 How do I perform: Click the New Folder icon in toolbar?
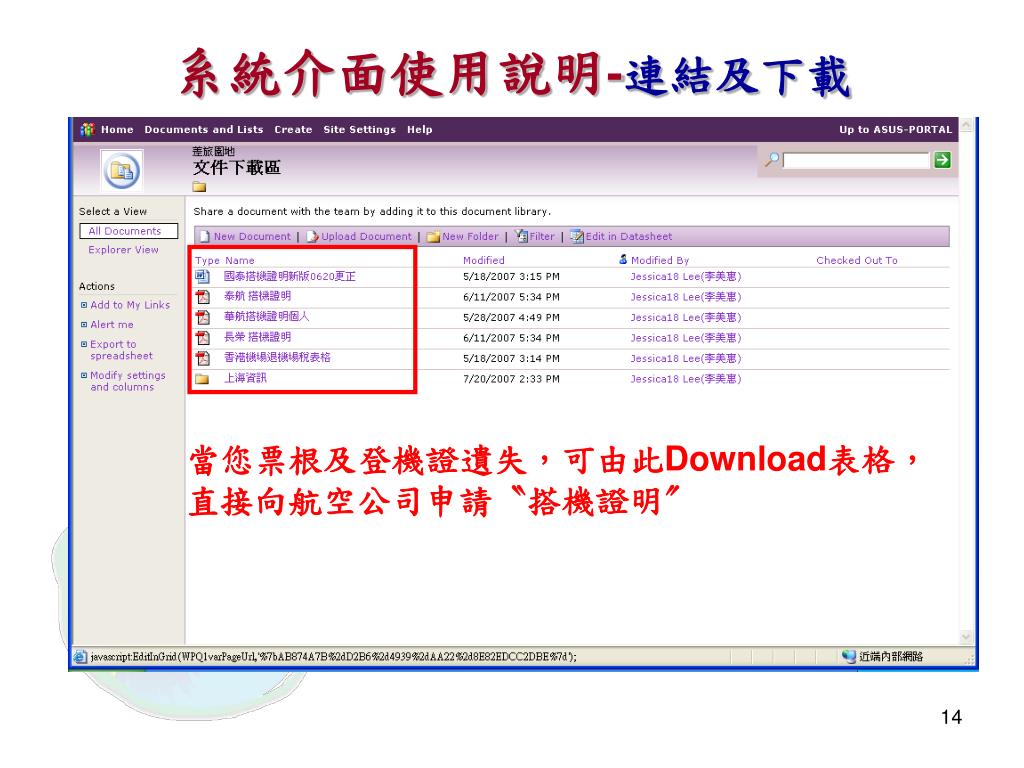tap(433, 237)
